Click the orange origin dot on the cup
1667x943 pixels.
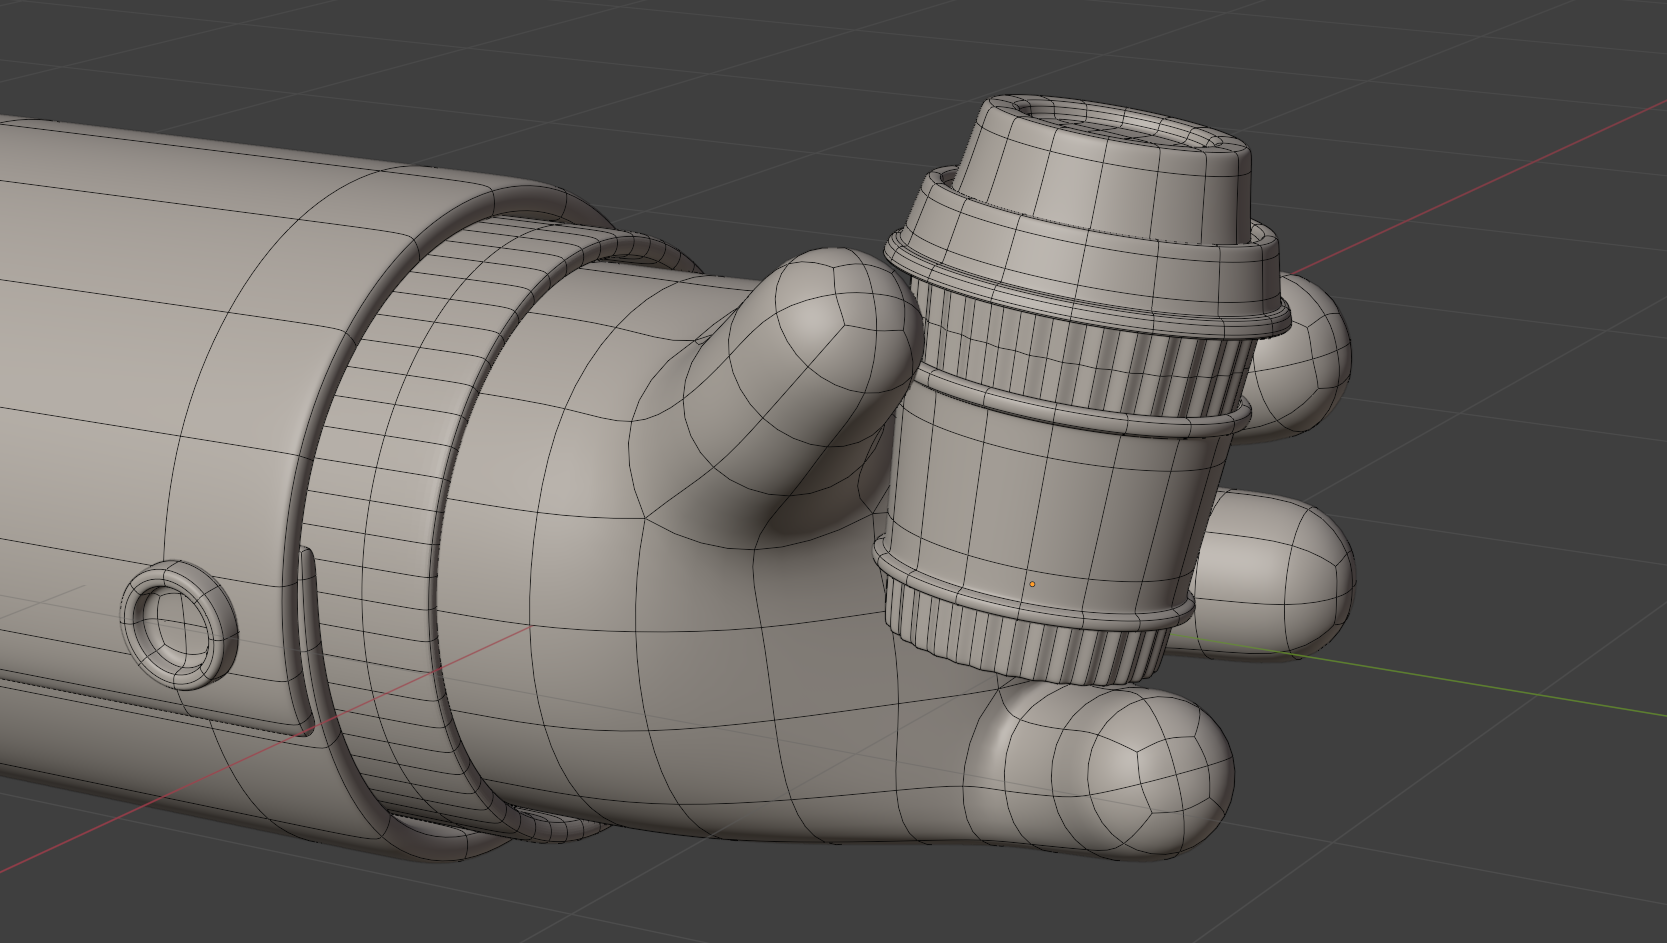point(1032,584)
